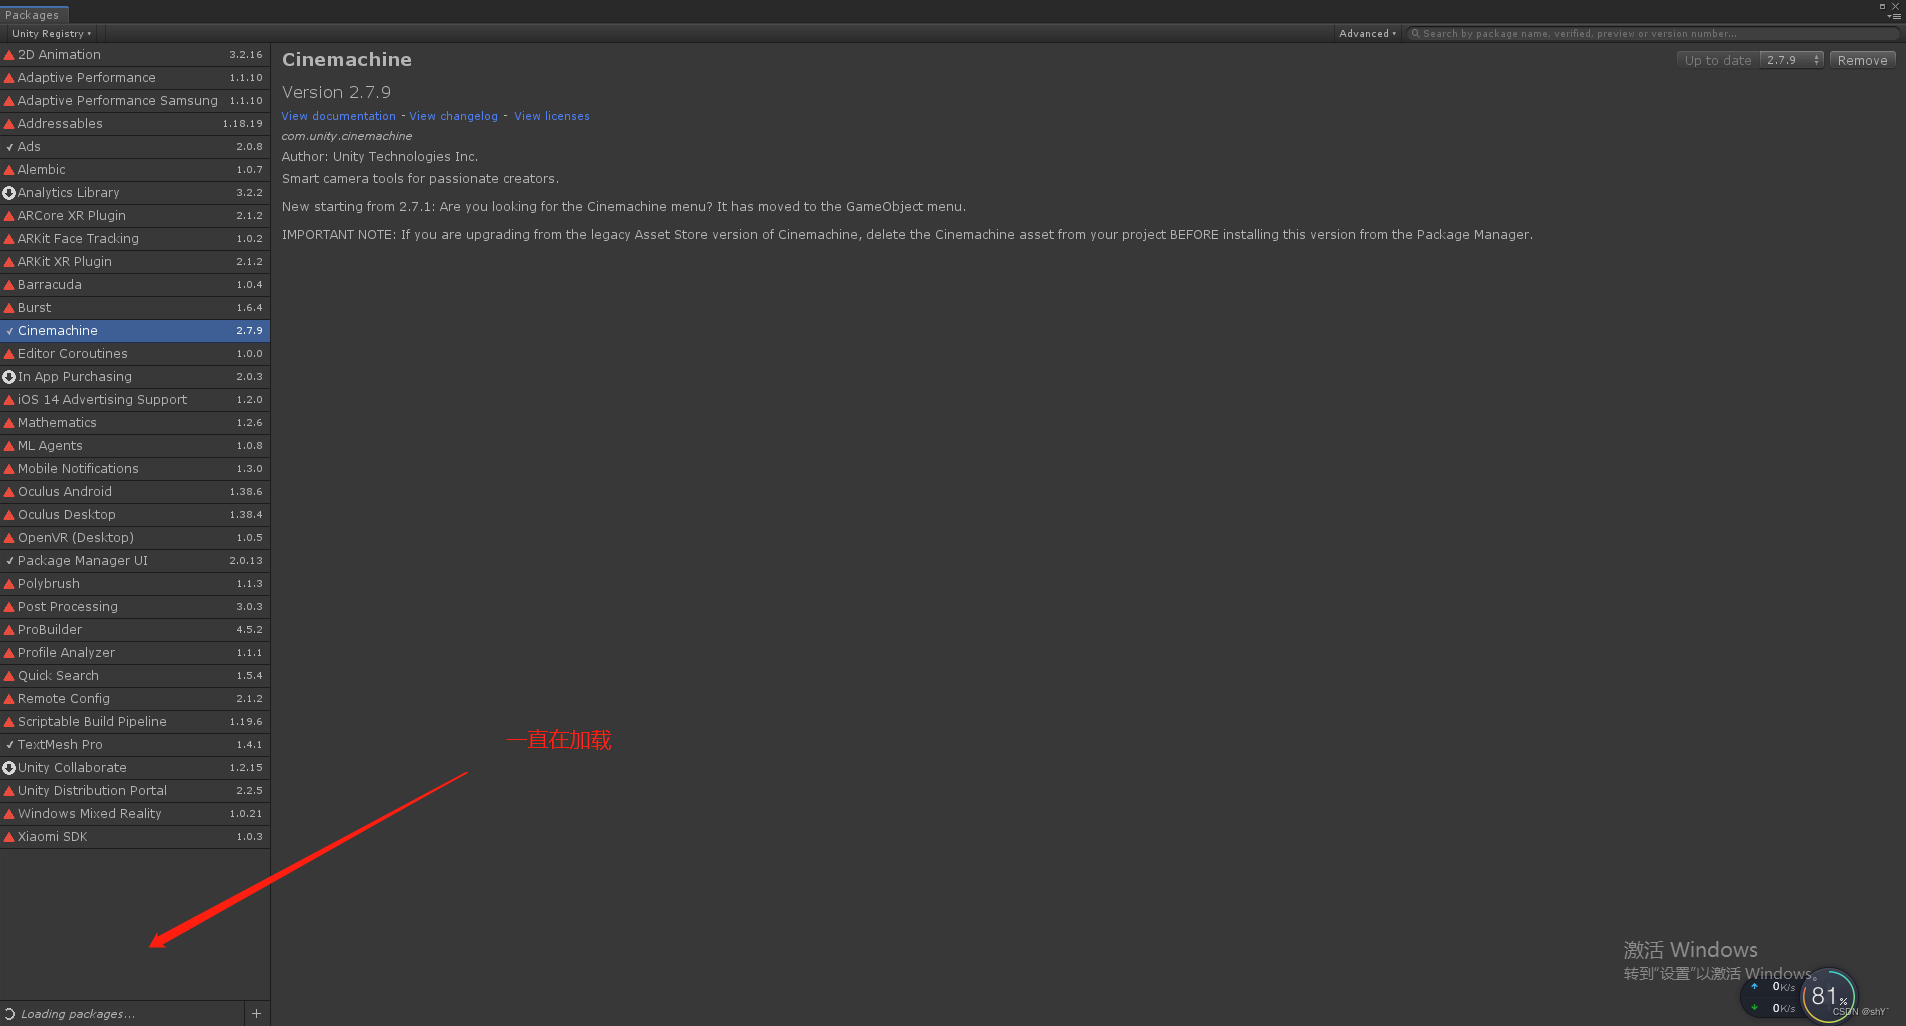Click the add package plus icon

pos(256,1013)
